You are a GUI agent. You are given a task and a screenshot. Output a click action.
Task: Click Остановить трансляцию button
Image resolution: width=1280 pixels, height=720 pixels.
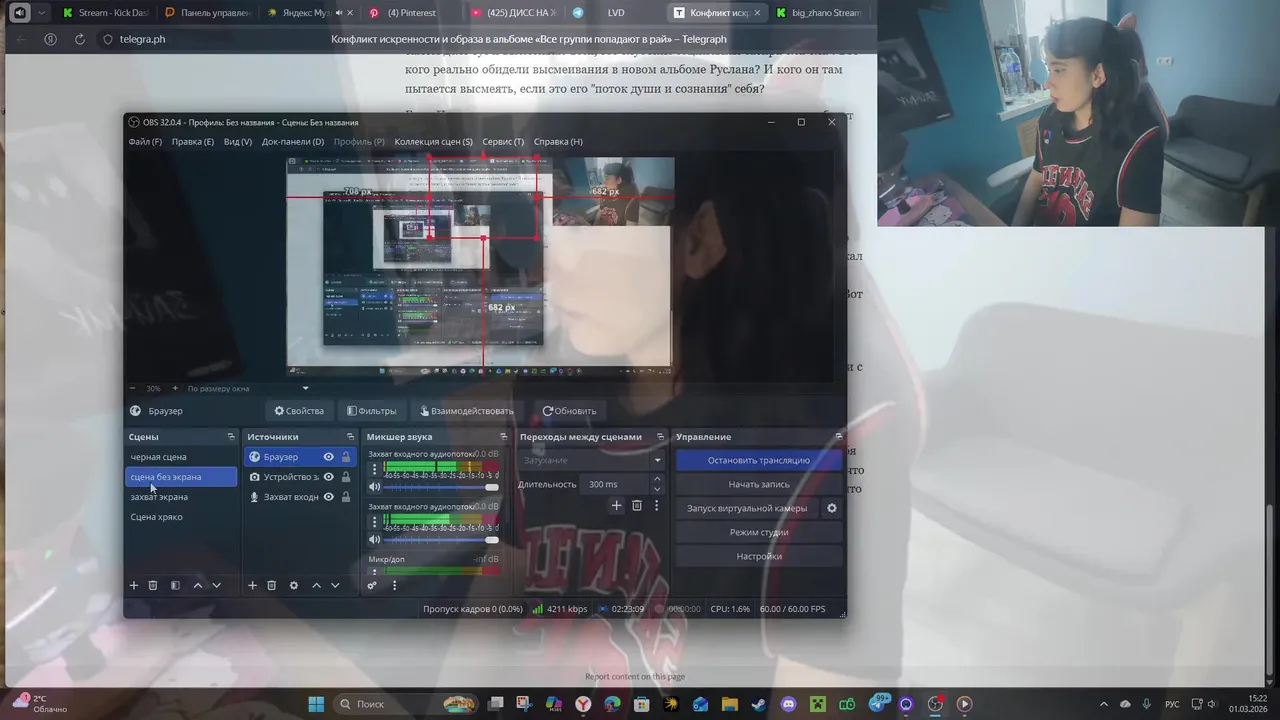point(759,460)
